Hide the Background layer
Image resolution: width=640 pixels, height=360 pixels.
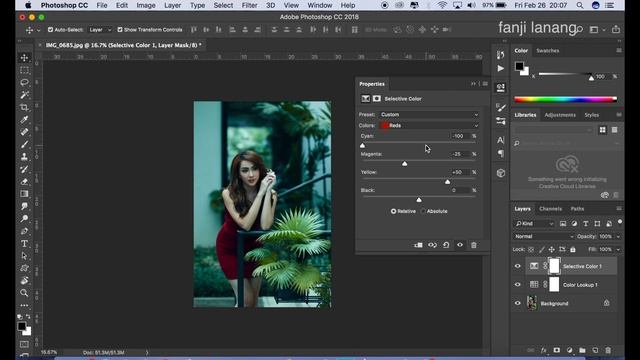click(518, 303)
